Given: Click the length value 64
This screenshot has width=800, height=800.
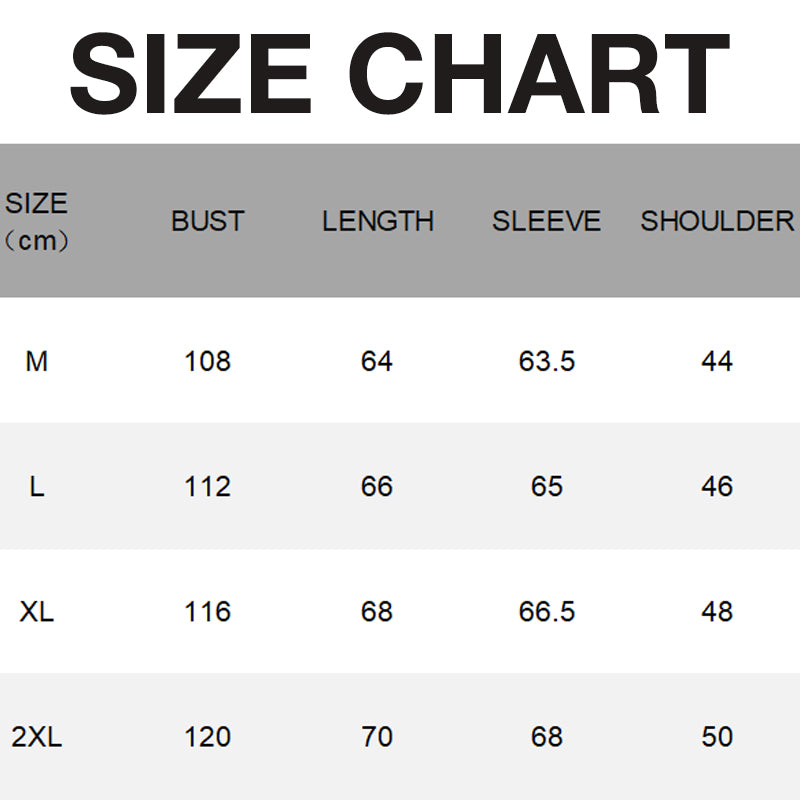Looking at the screenshot, I should click(x=377, y=361).
